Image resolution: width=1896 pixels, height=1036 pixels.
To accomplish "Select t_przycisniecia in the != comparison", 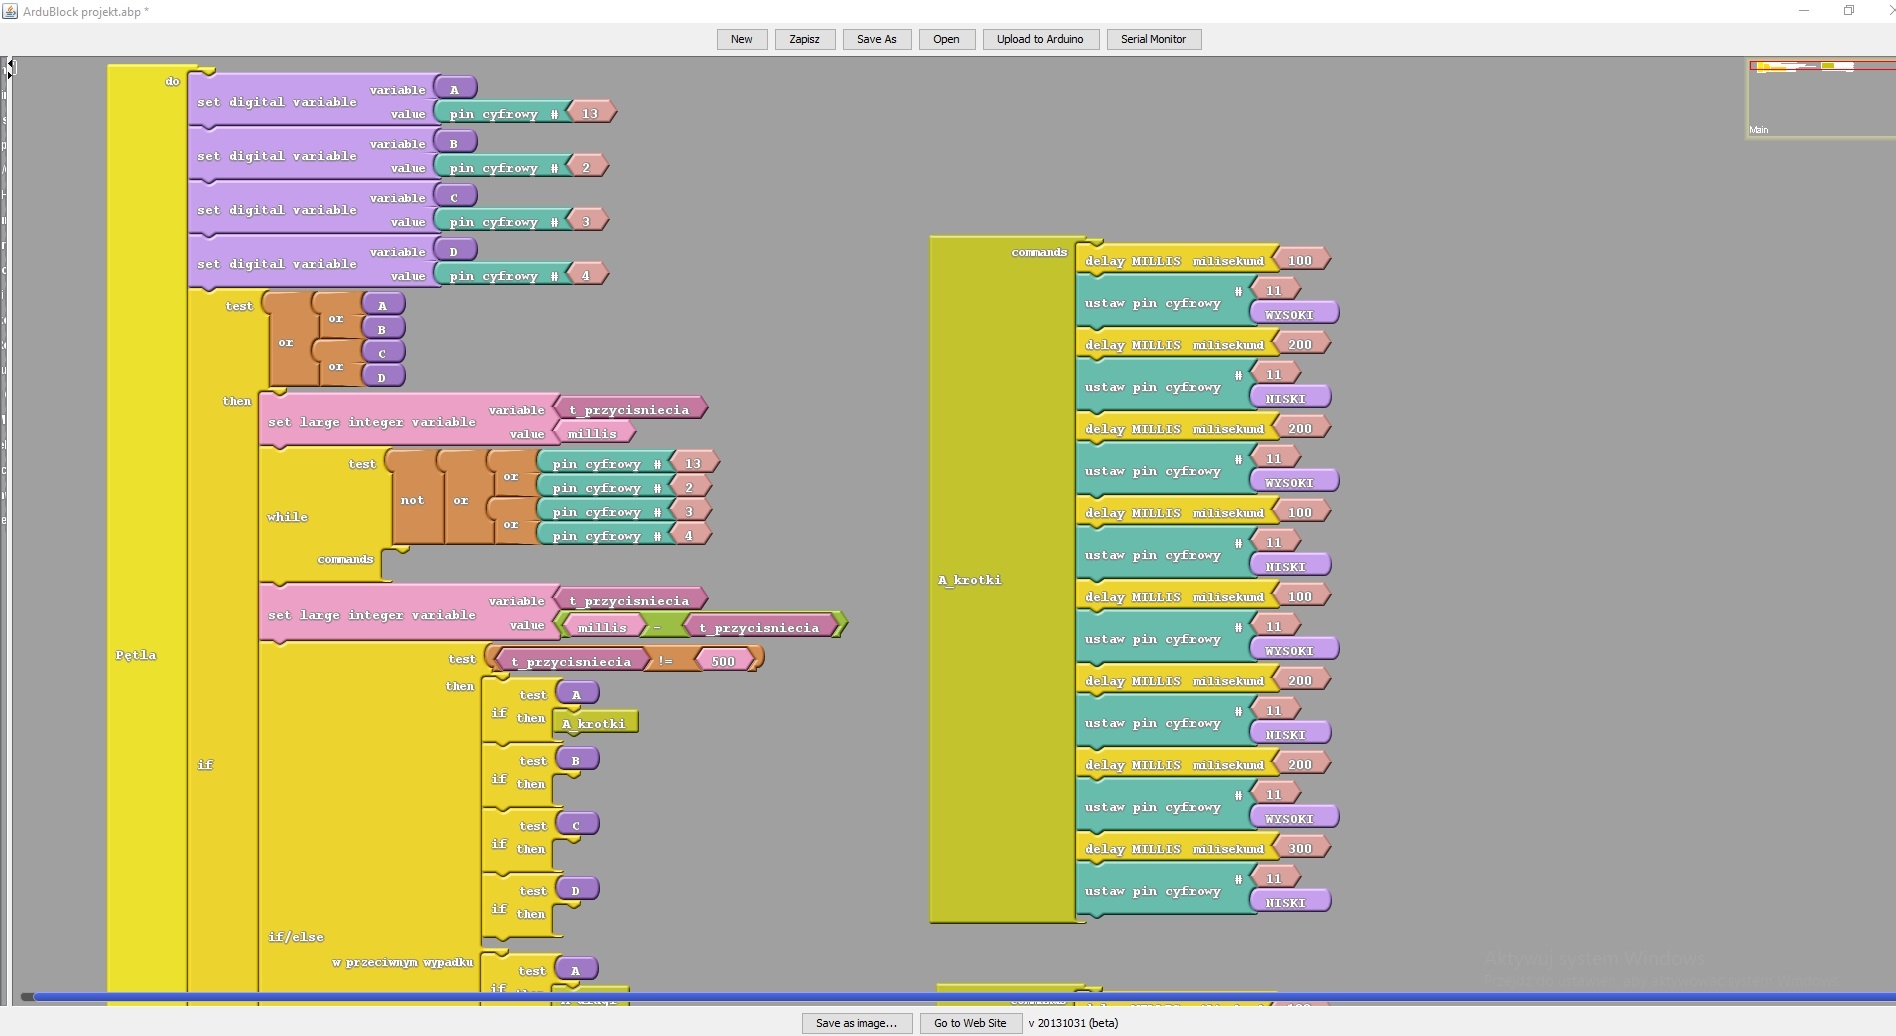I will click(571, 661).
